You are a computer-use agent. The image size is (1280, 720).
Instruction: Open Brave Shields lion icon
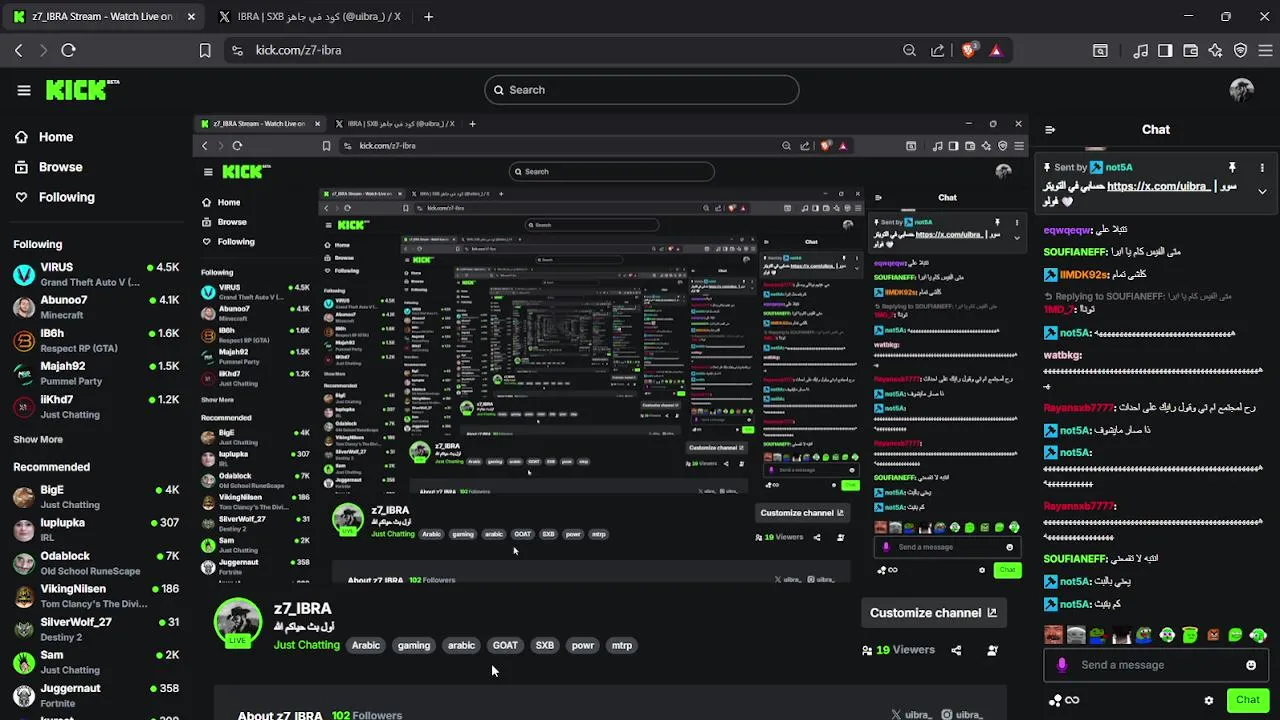pyautogui.click(x=968, y=50)
